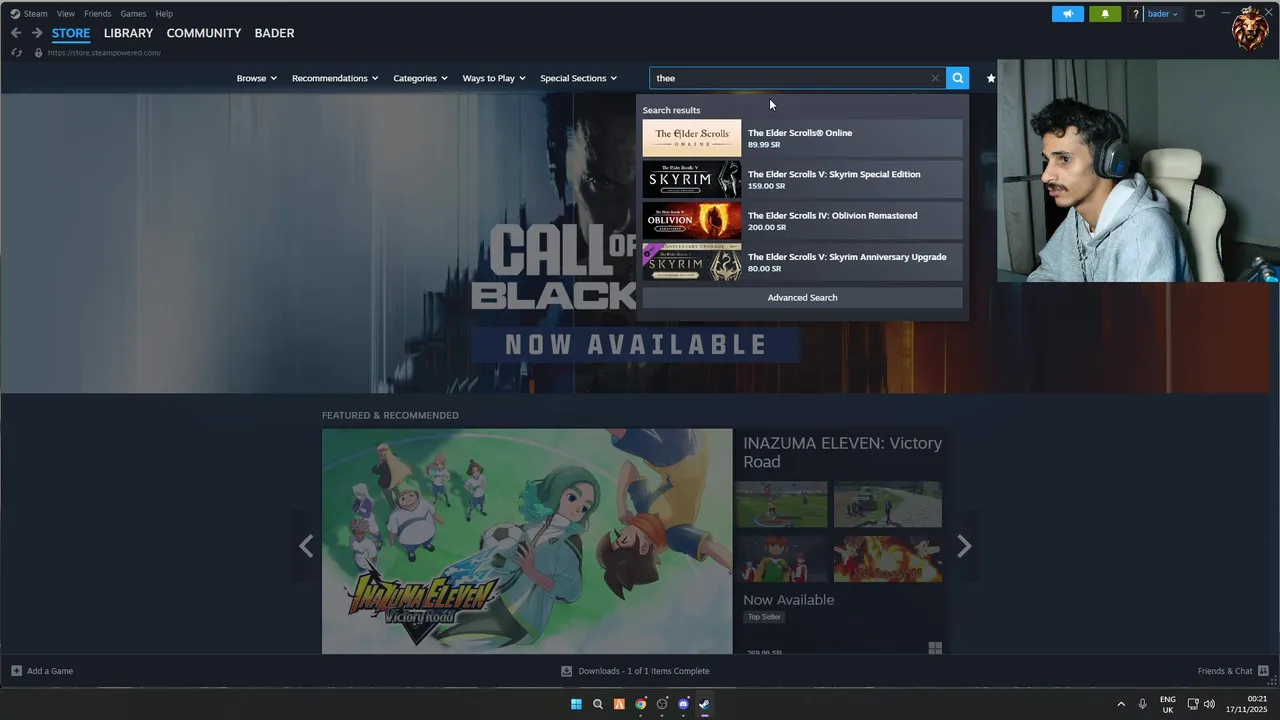Image resolution: width=1280 pixels, height=720 pixels.
Task: Select The Elder Scrolls Online result
Action: pos(802,138)
